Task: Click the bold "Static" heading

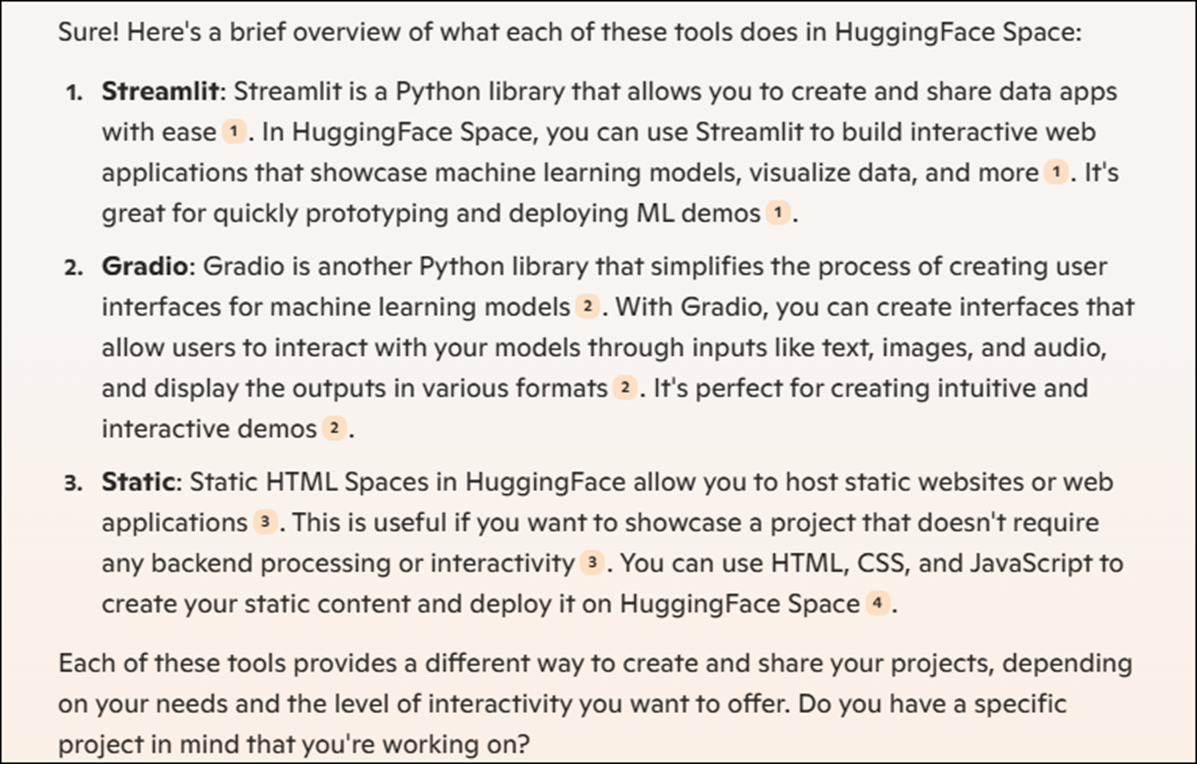Action: (x=138, y=482)
